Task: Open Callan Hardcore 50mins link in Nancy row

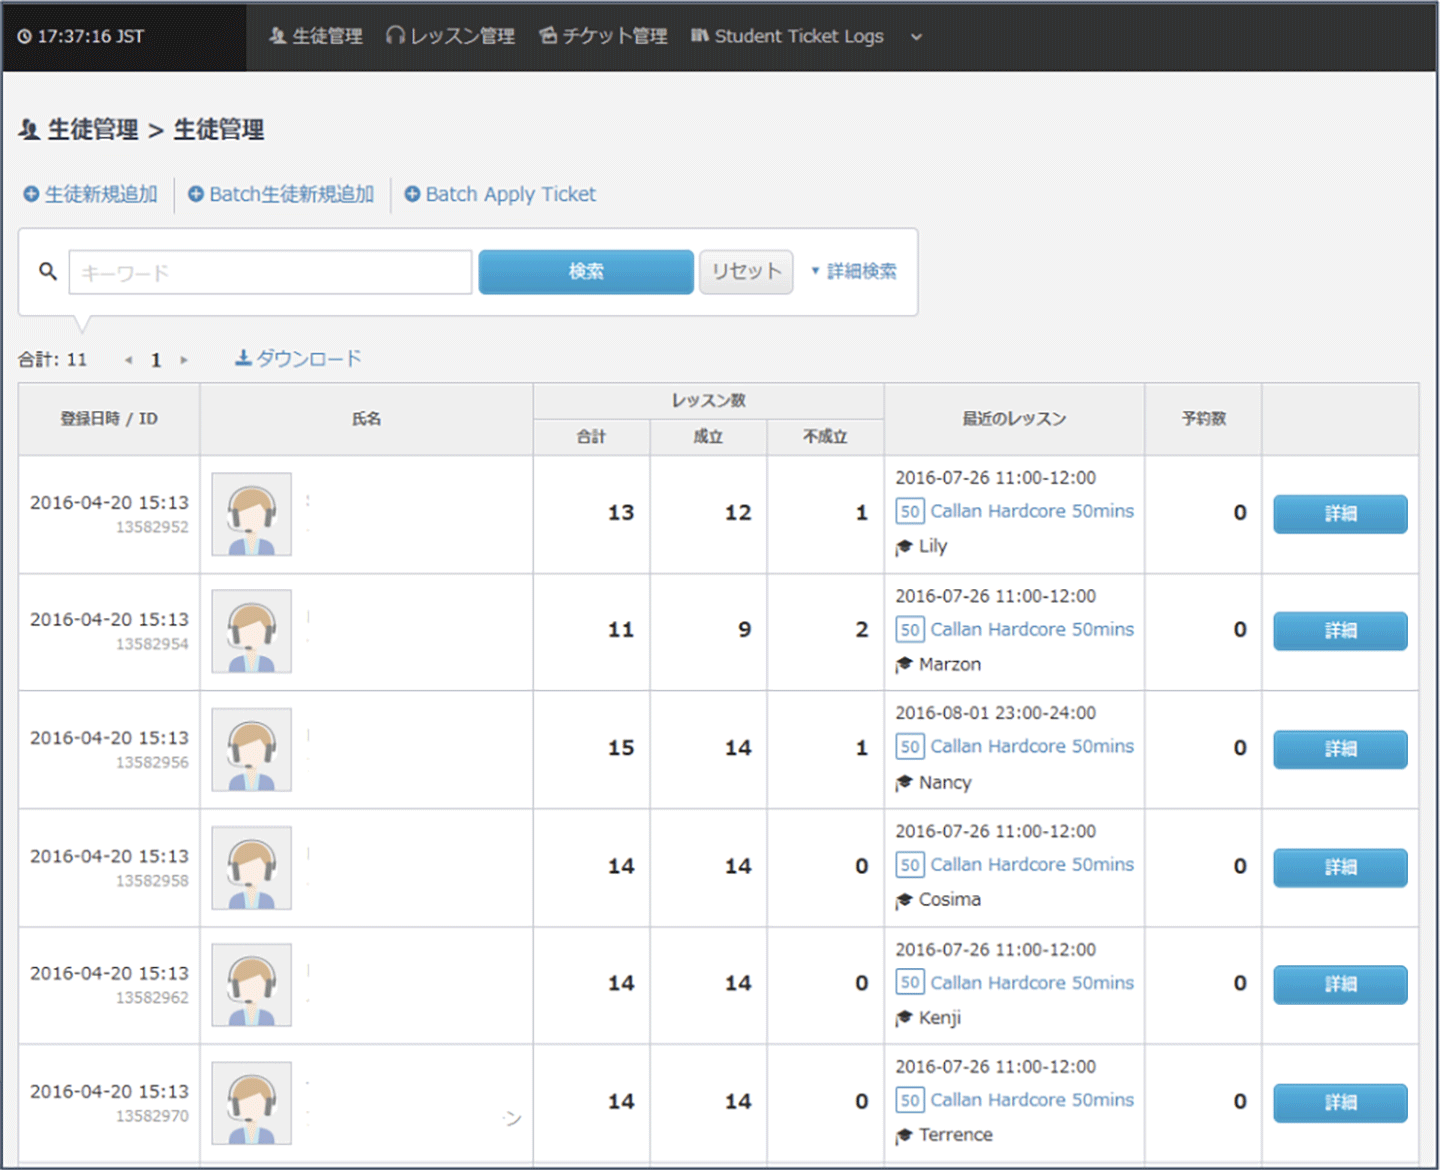Action: pos(1032,746)
